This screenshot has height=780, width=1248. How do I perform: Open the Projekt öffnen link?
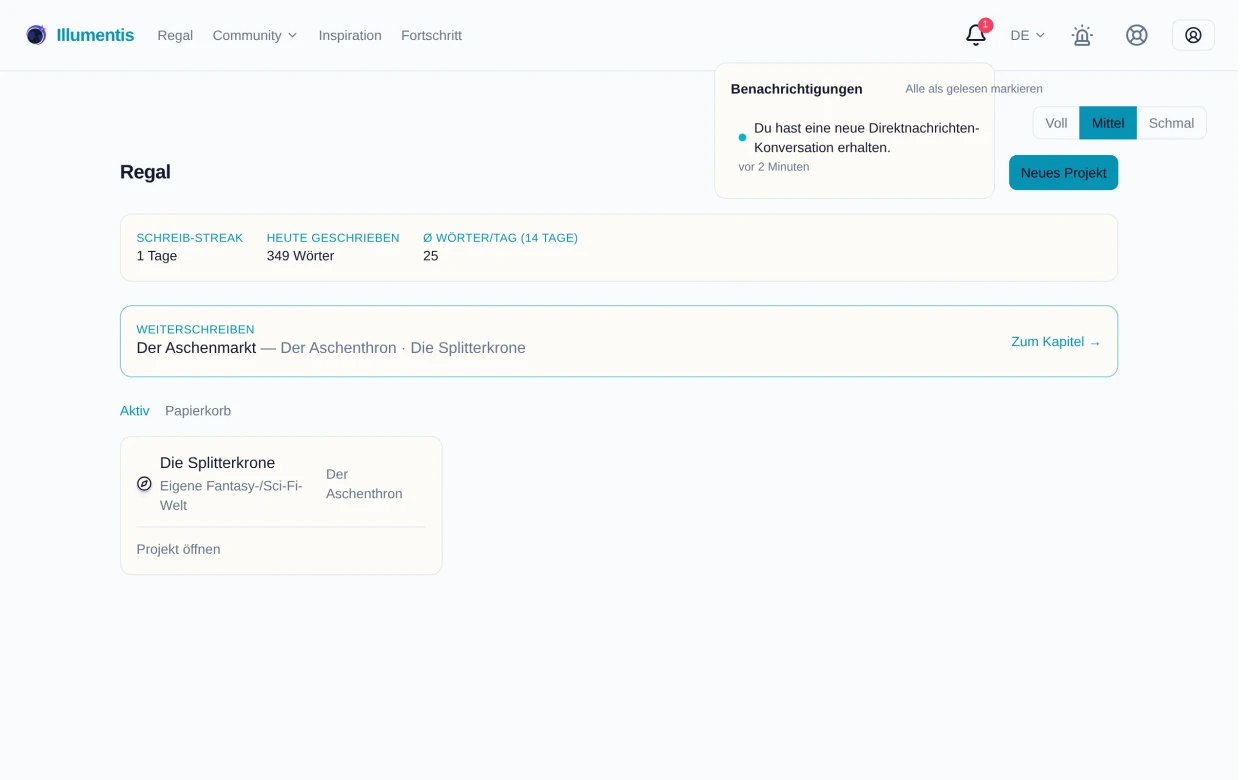(178, 549)
